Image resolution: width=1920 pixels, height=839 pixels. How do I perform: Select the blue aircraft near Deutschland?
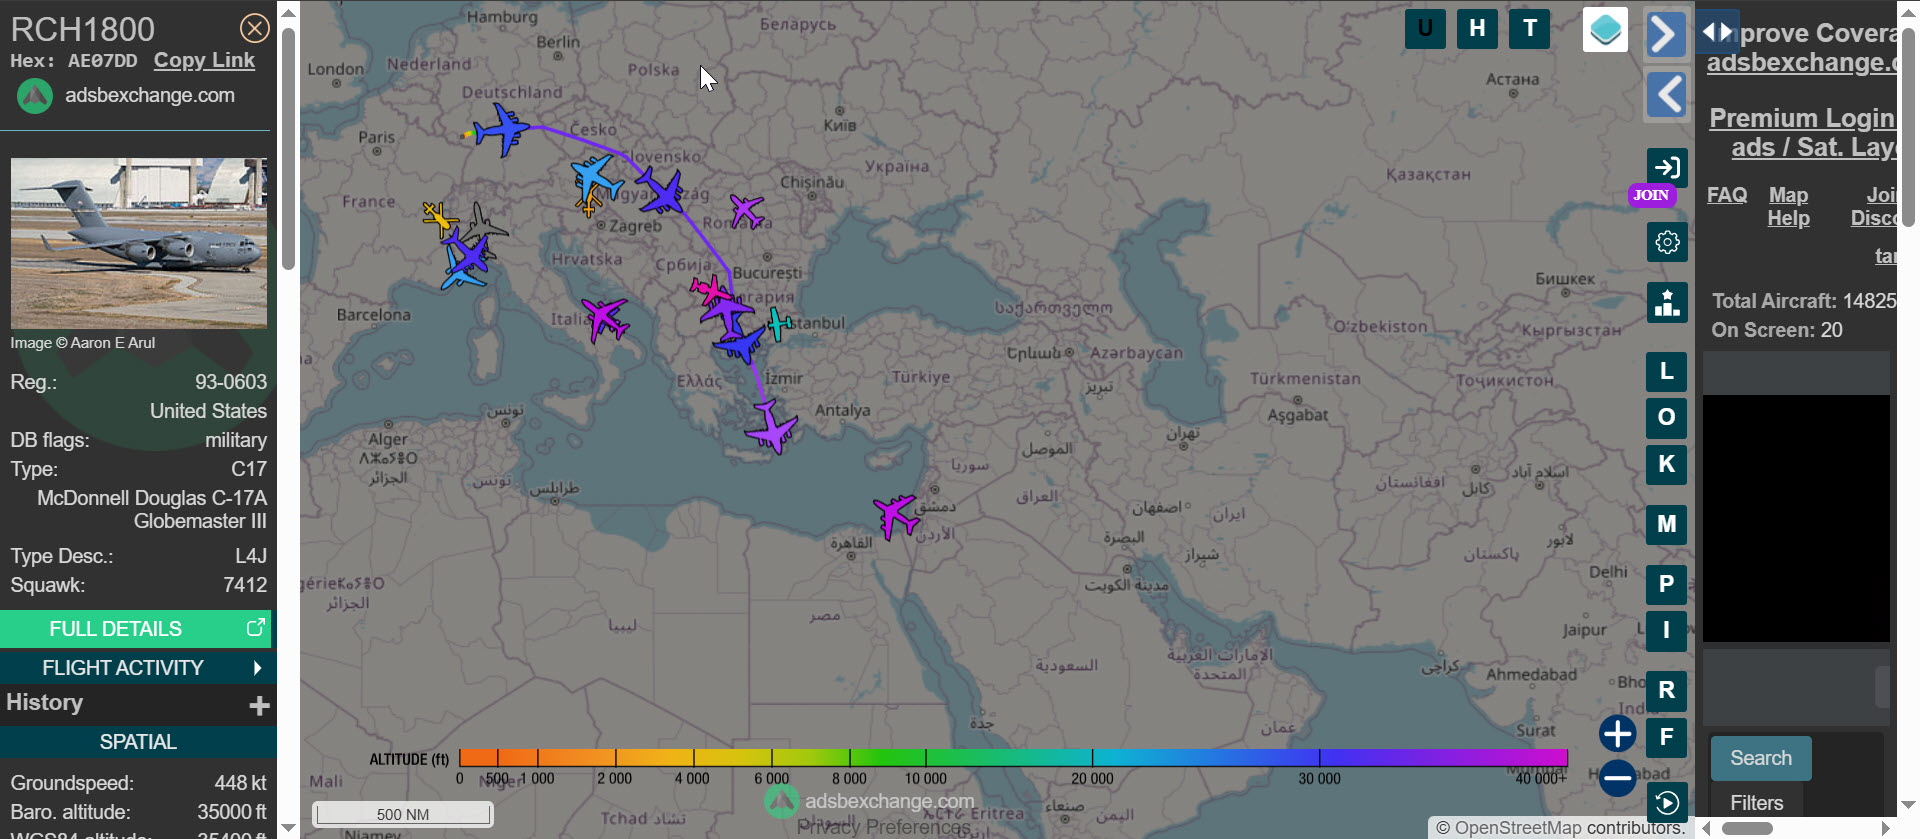point(501,129)
